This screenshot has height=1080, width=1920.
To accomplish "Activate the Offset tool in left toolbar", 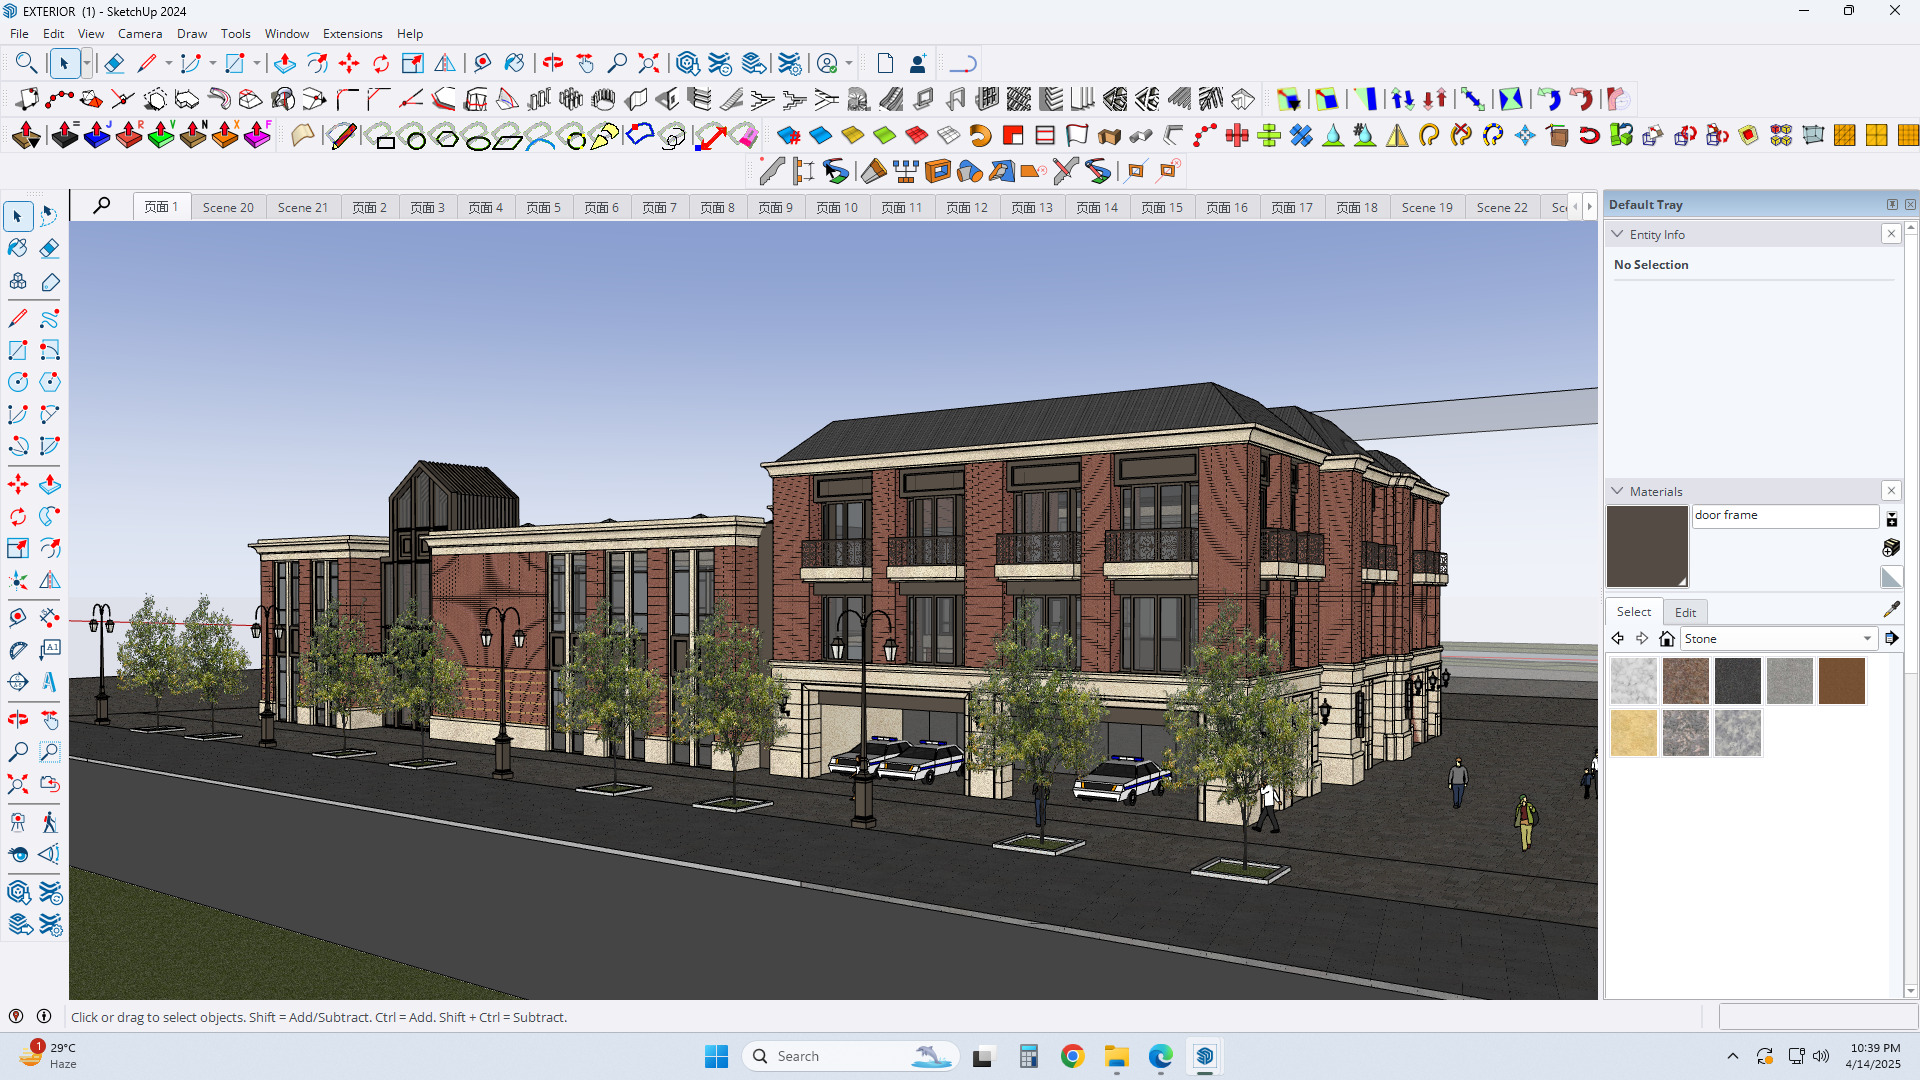I will pos(49,548).
